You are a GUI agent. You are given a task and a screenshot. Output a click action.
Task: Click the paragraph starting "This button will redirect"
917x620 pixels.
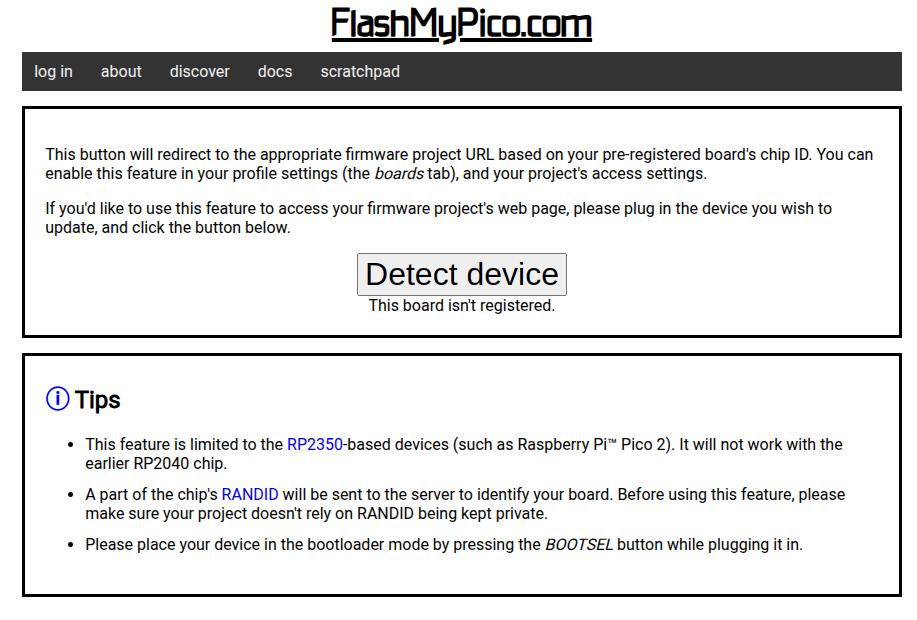pyautogui.click(x=459, y=164)
